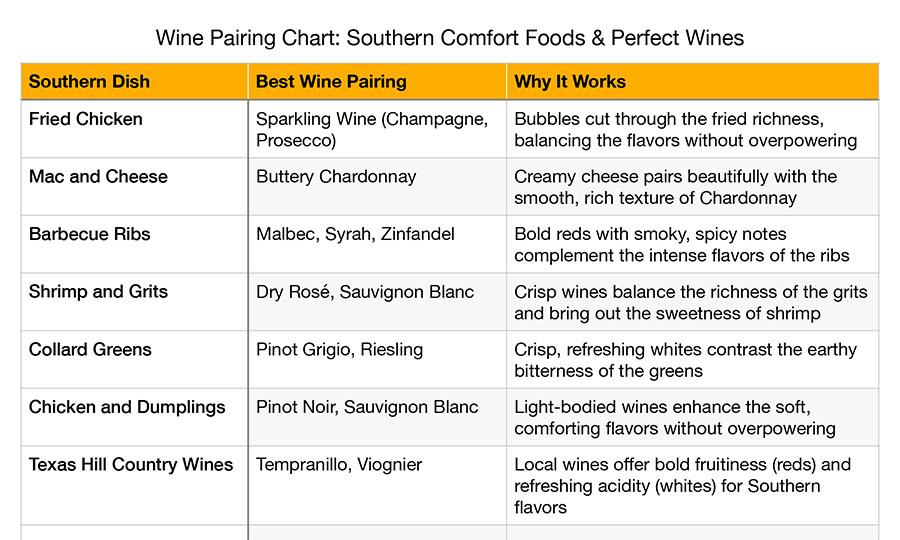Select the 'Bubbles cut through the fried richness' cell

coord(692,129)
